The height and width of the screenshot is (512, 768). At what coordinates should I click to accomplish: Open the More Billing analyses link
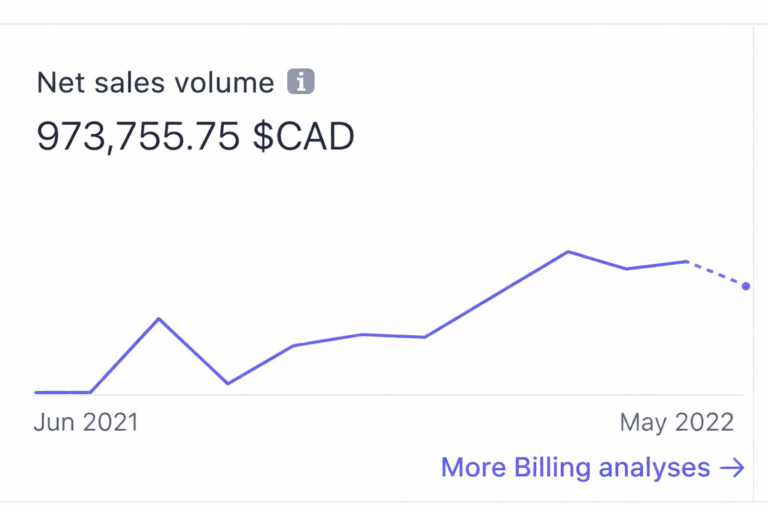tap(576, 468)
